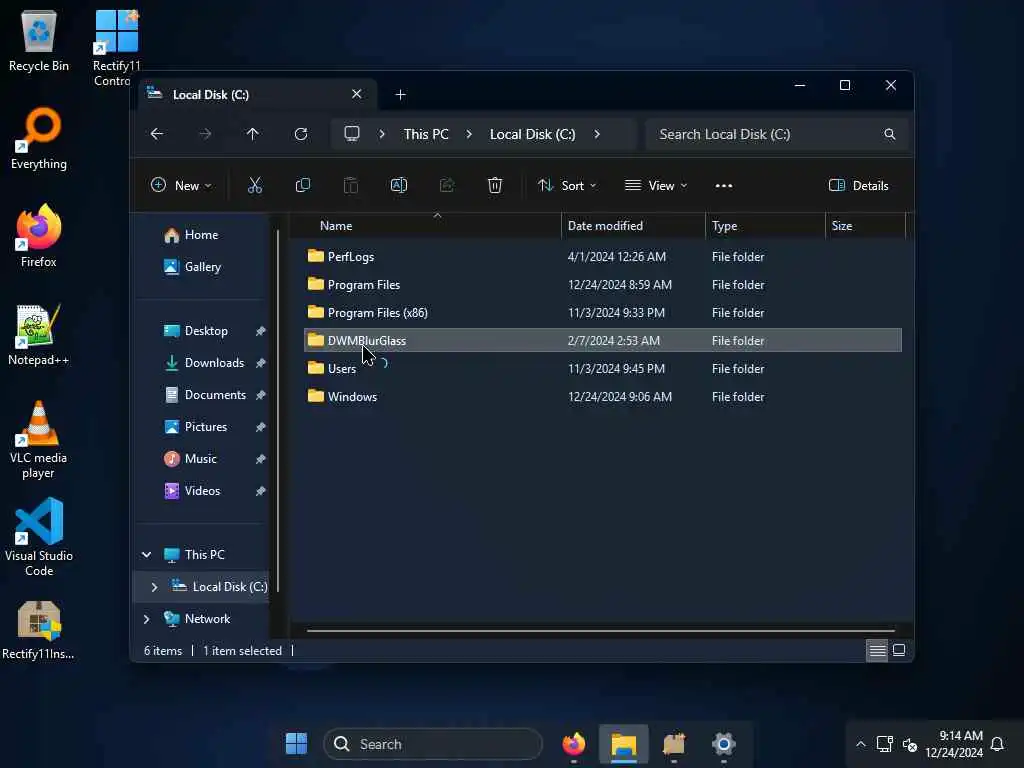This screenshot has width=1024, height=768.
Task: Select the Windows folder
Action: pyautogui.click(x=603, y=397)
